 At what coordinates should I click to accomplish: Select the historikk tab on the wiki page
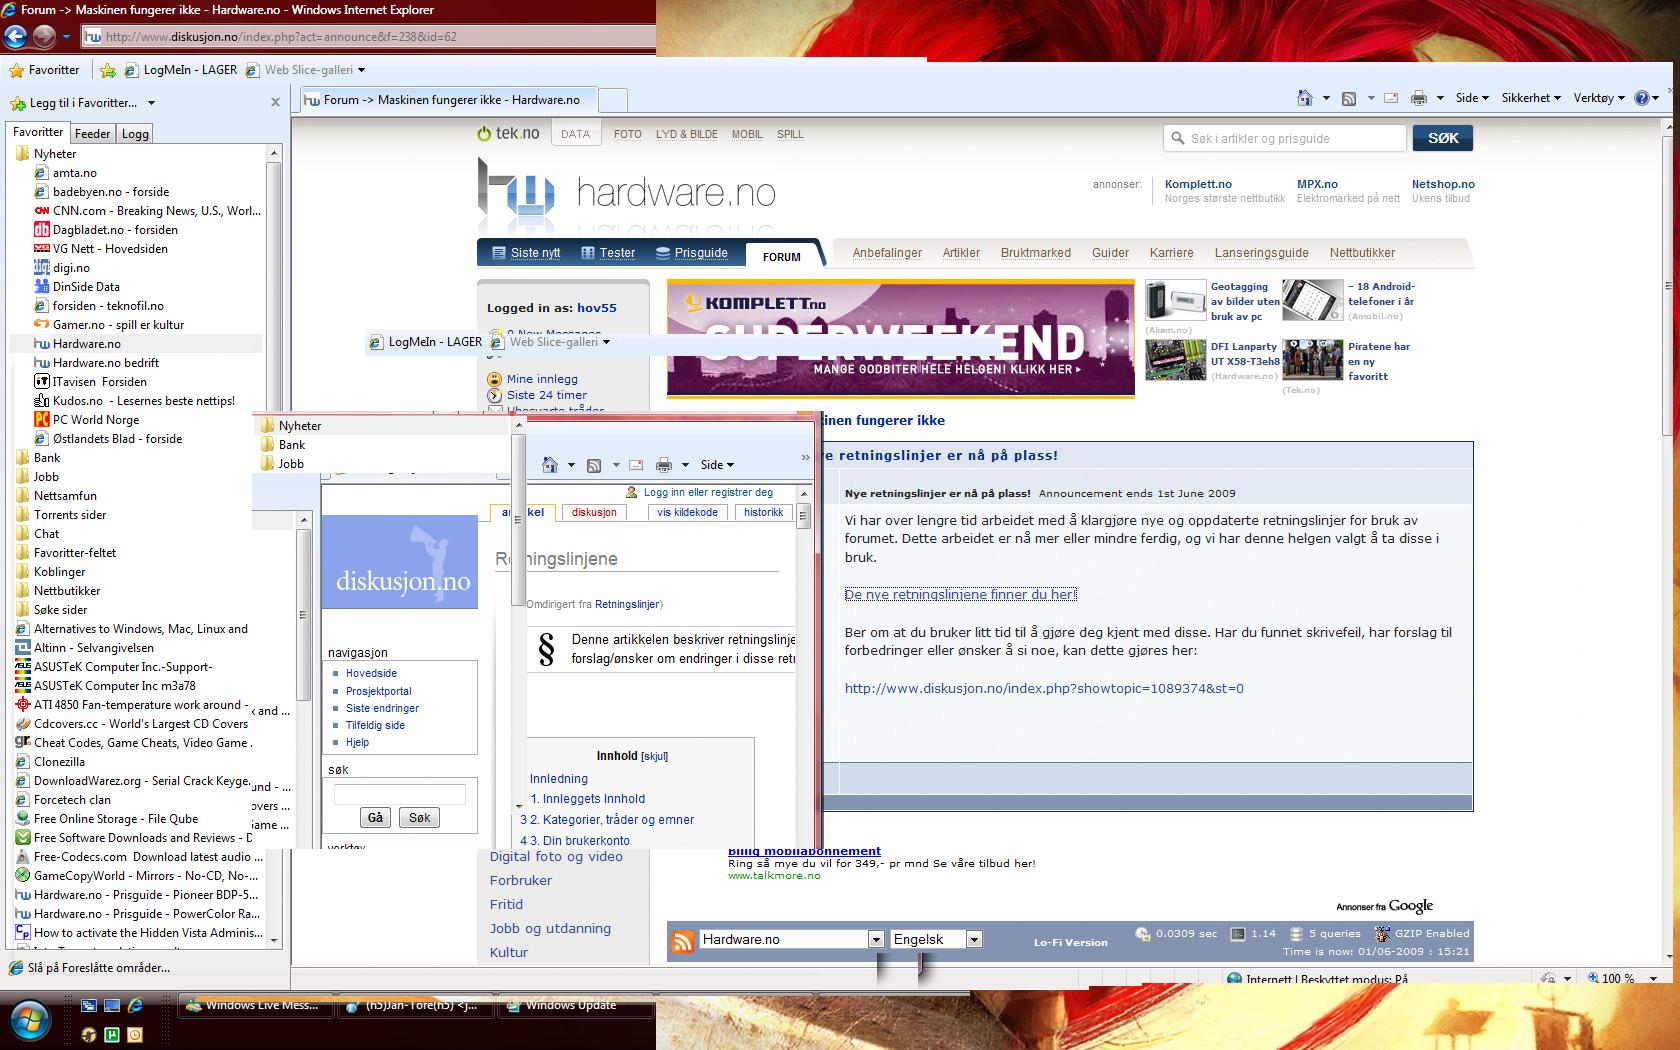pos(763,512)
